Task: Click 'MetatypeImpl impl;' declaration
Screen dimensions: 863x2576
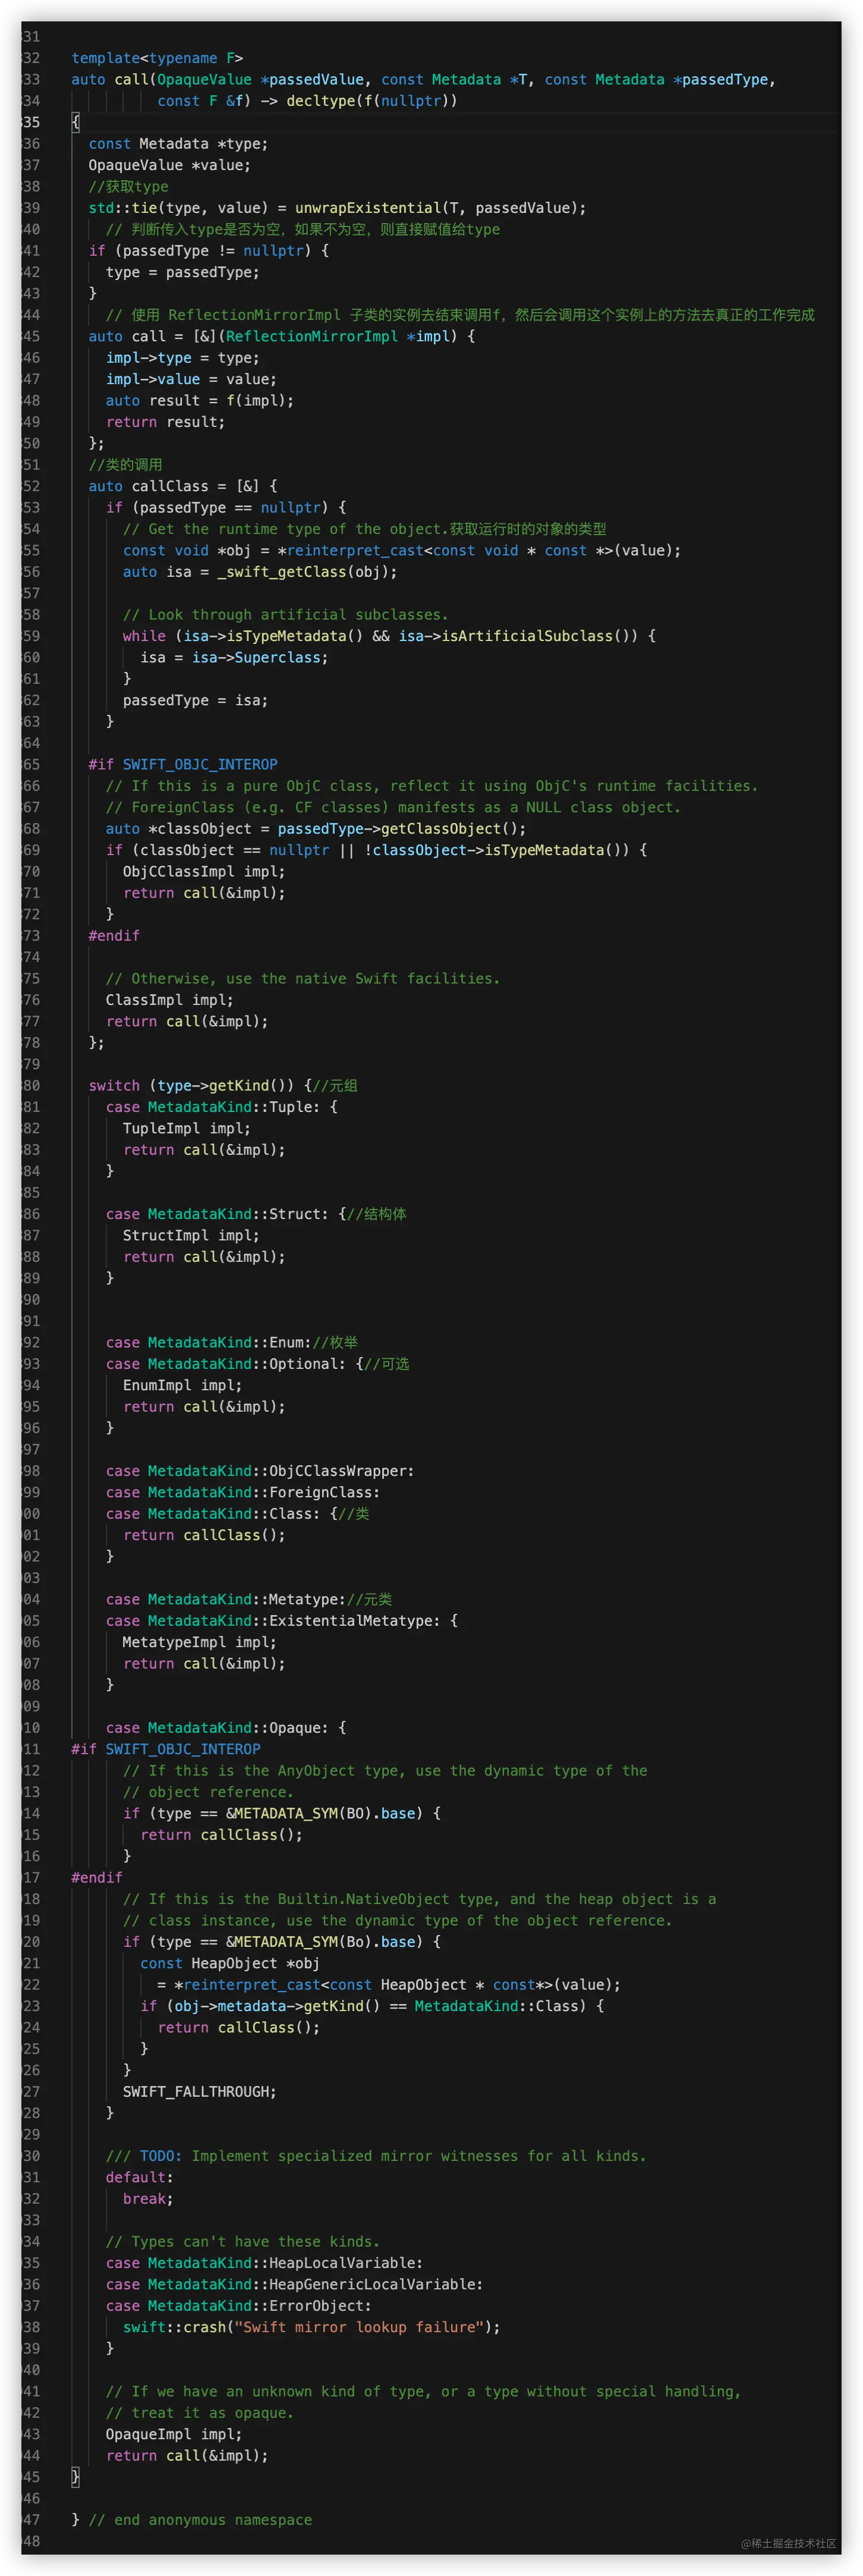Action: [200, 1643]
